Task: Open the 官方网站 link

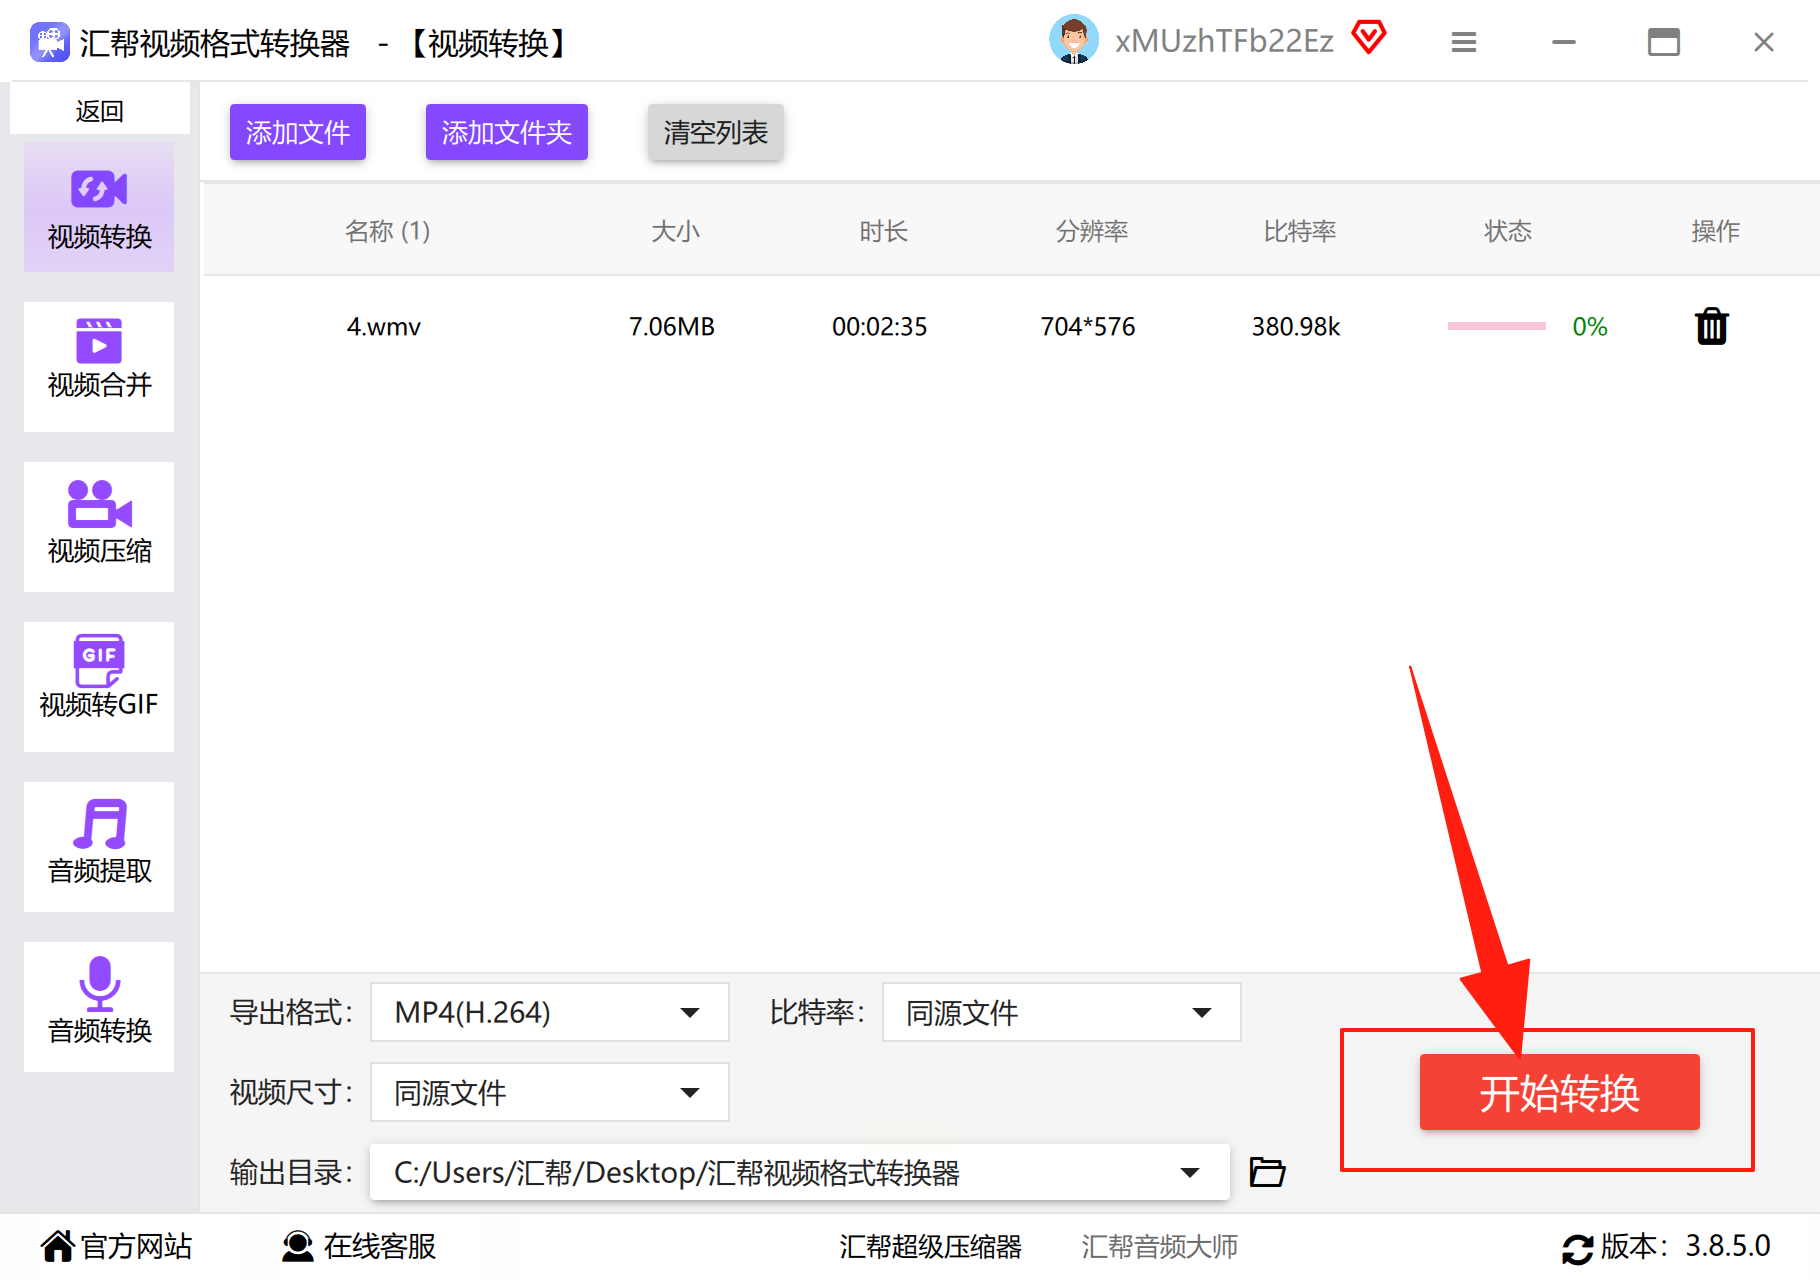Action: pyautogui.click(x=116, y=1246)
